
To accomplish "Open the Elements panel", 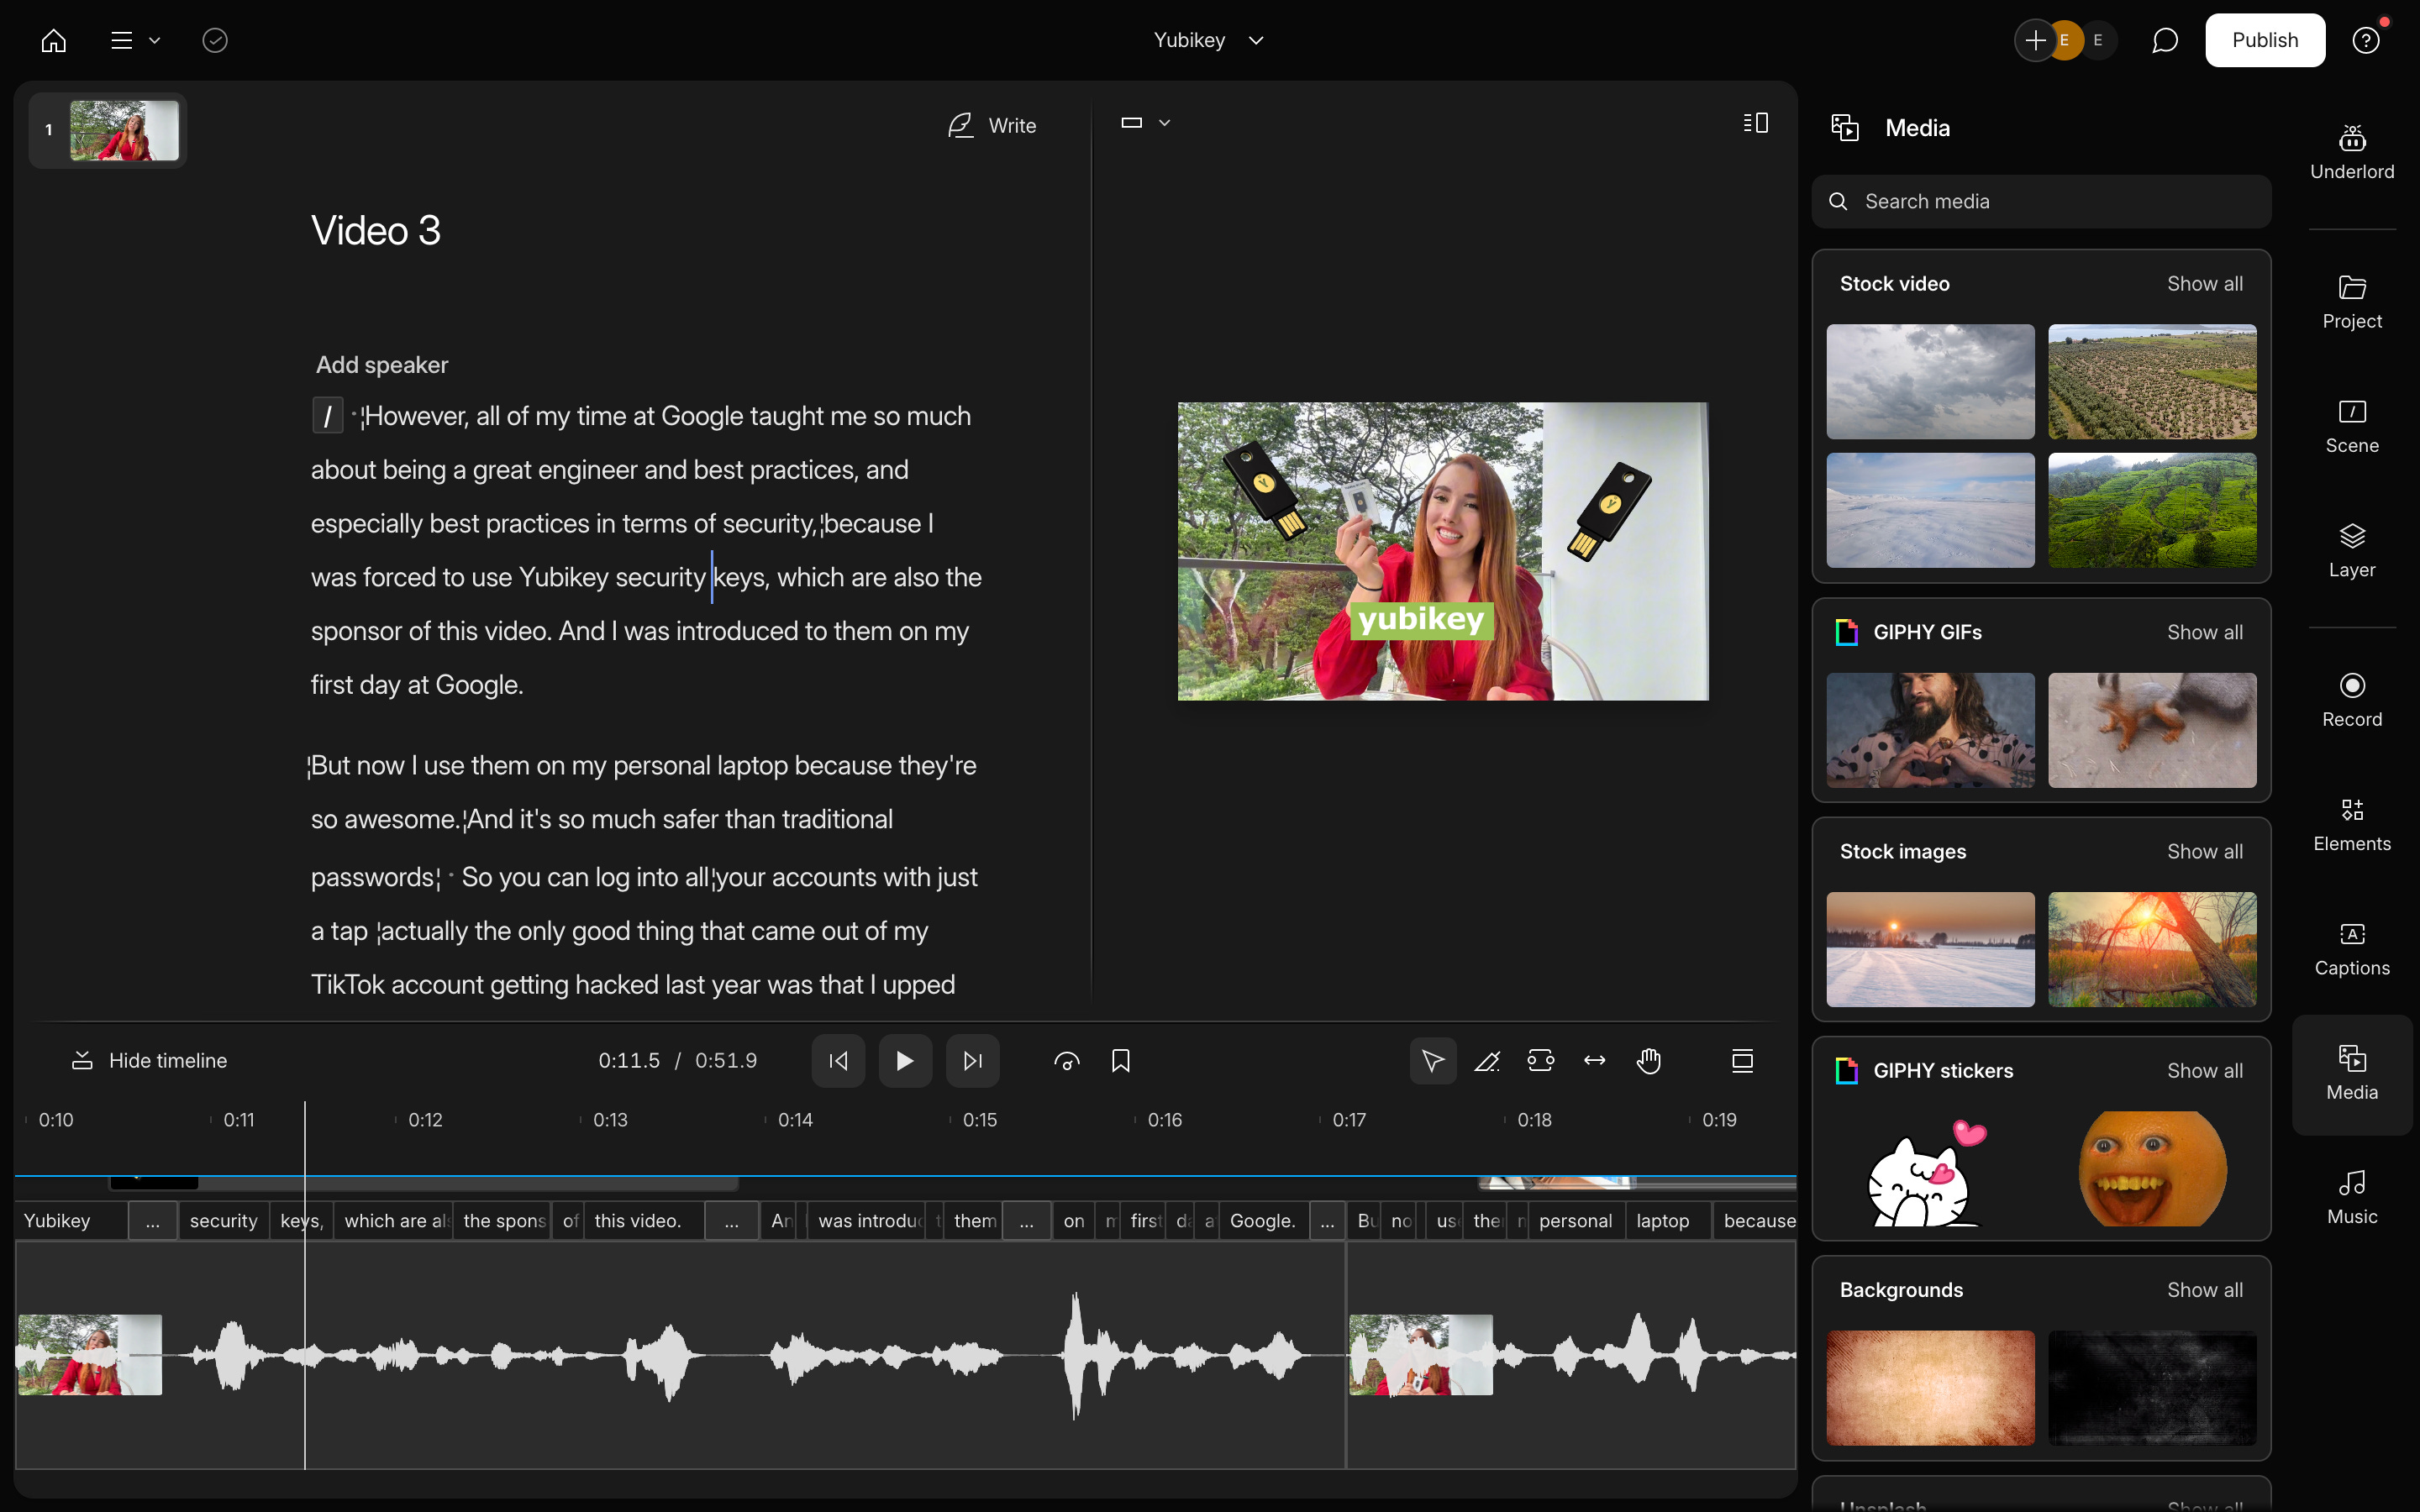I will coord(2352,825).
